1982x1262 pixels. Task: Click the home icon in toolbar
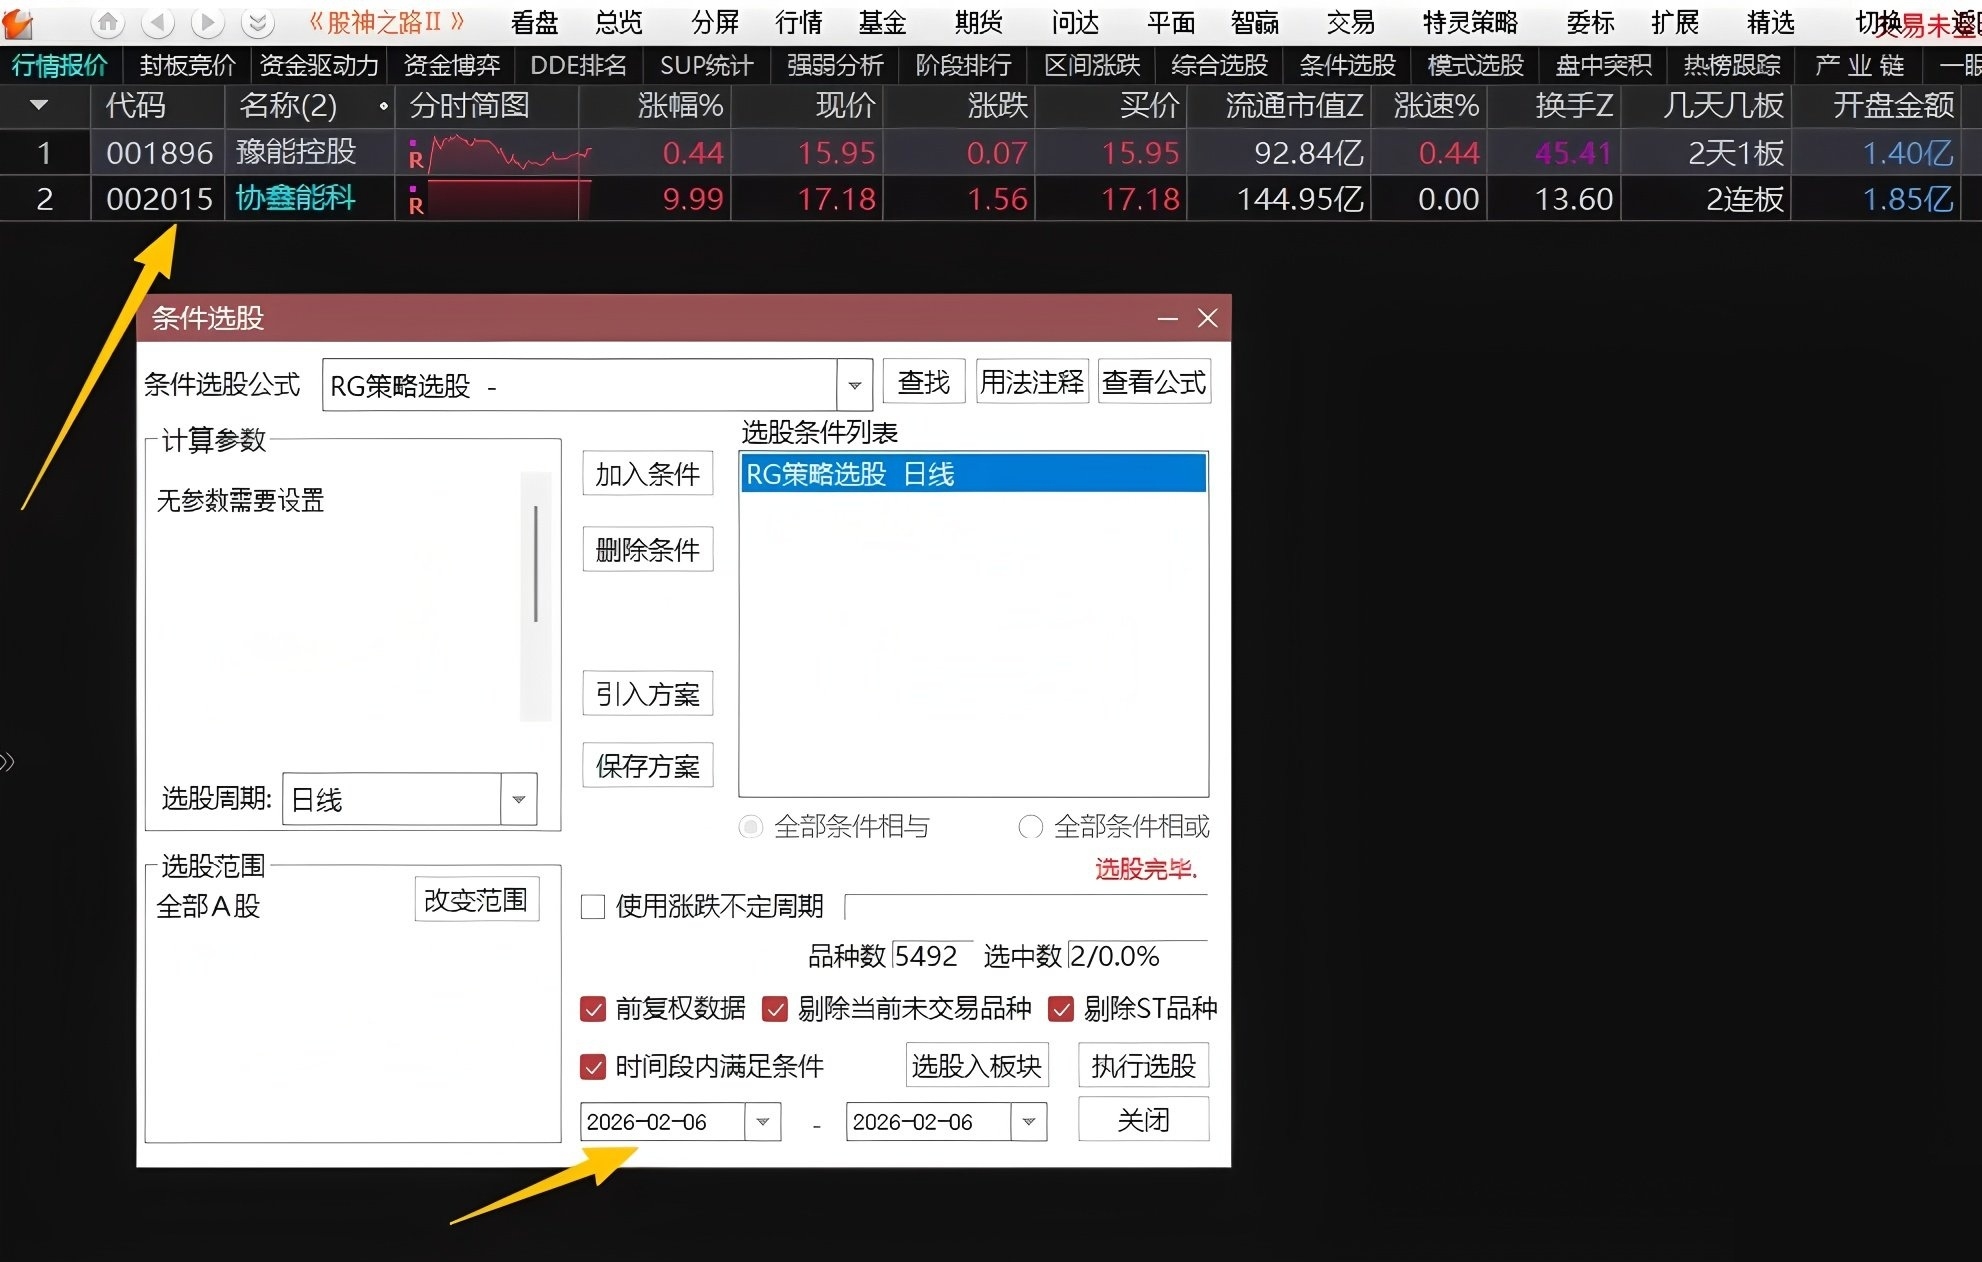[108, 21]
